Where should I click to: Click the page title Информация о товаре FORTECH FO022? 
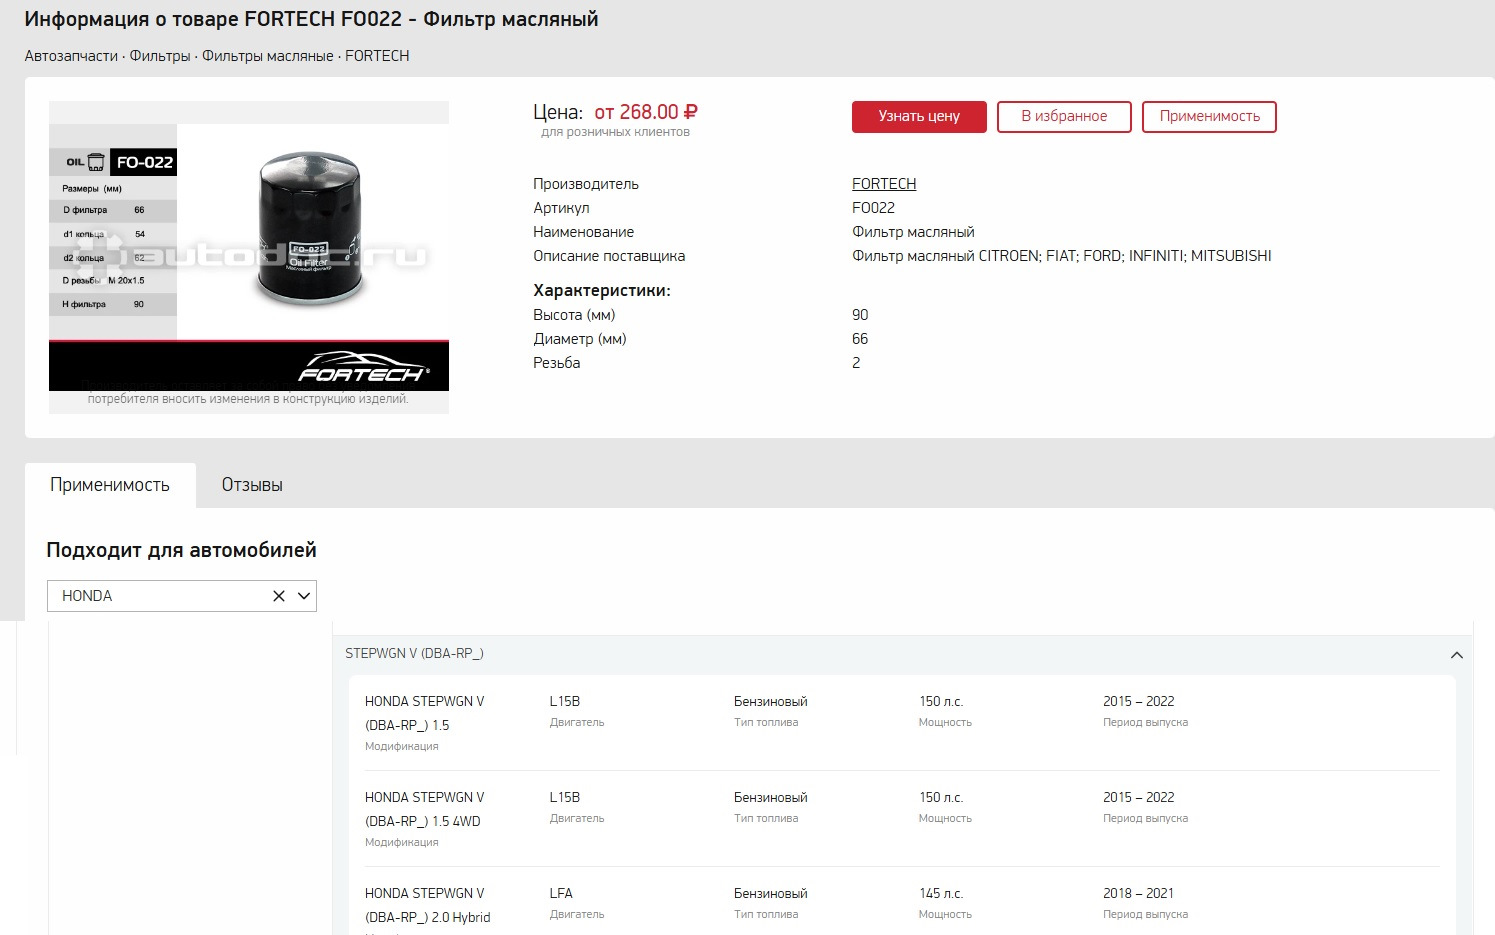click(311, 19)
